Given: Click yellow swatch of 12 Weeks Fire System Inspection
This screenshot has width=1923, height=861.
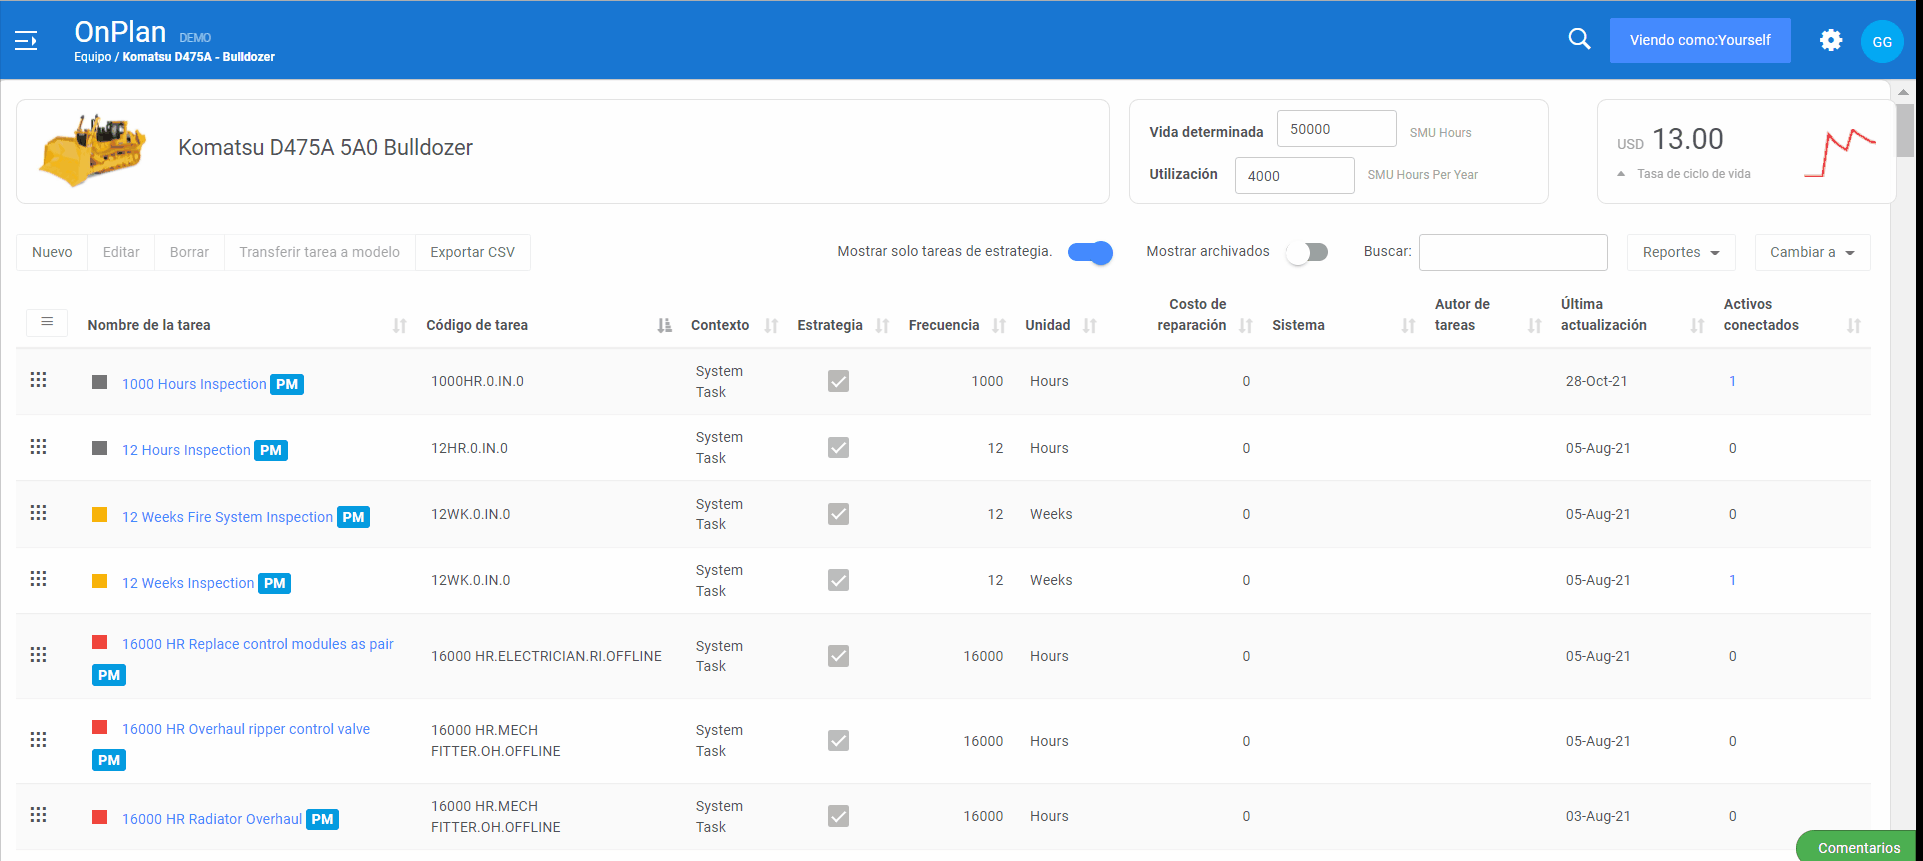Looking at the screenshot, I should click(100, 514).
